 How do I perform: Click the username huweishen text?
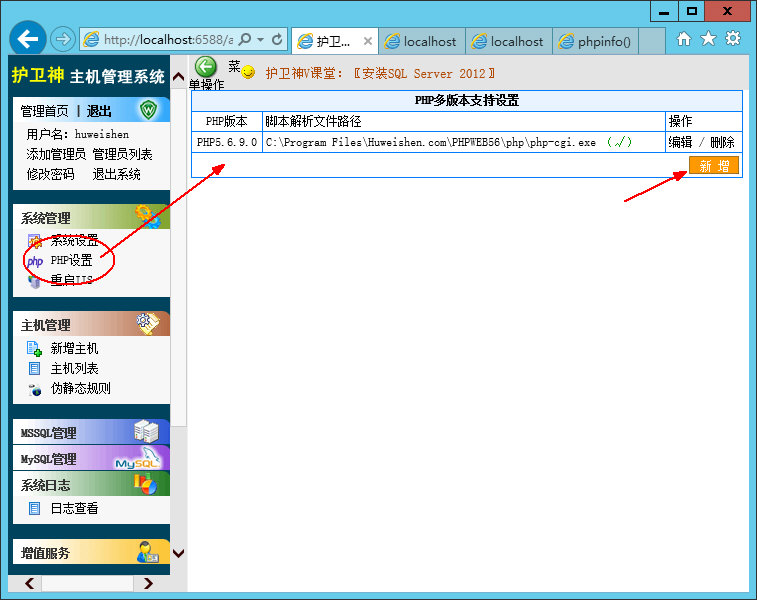(x=101, y=134)
